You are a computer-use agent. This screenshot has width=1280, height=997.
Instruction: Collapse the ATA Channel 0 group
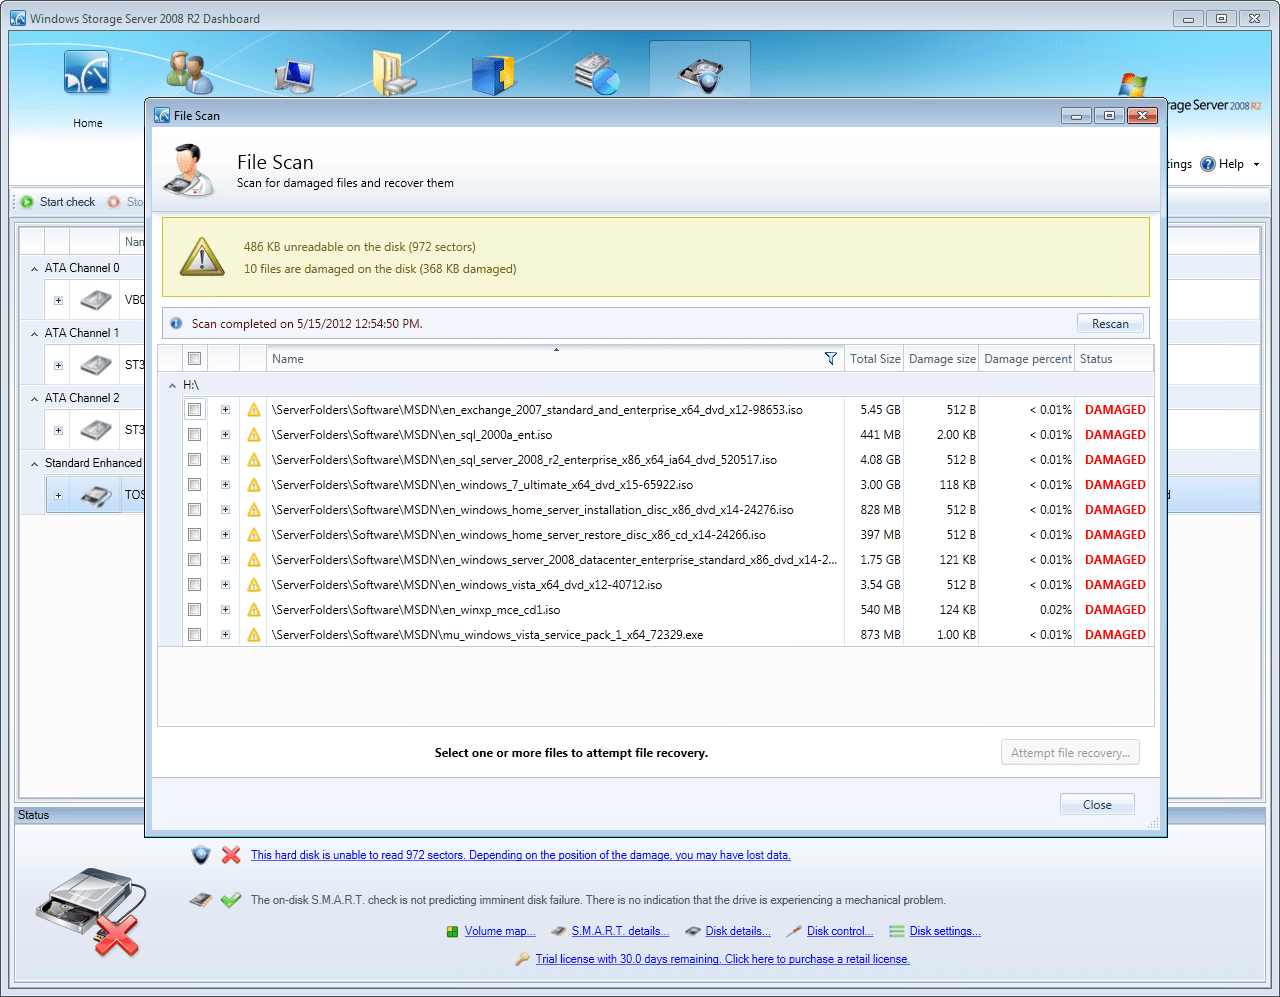[x=34, y=267]
